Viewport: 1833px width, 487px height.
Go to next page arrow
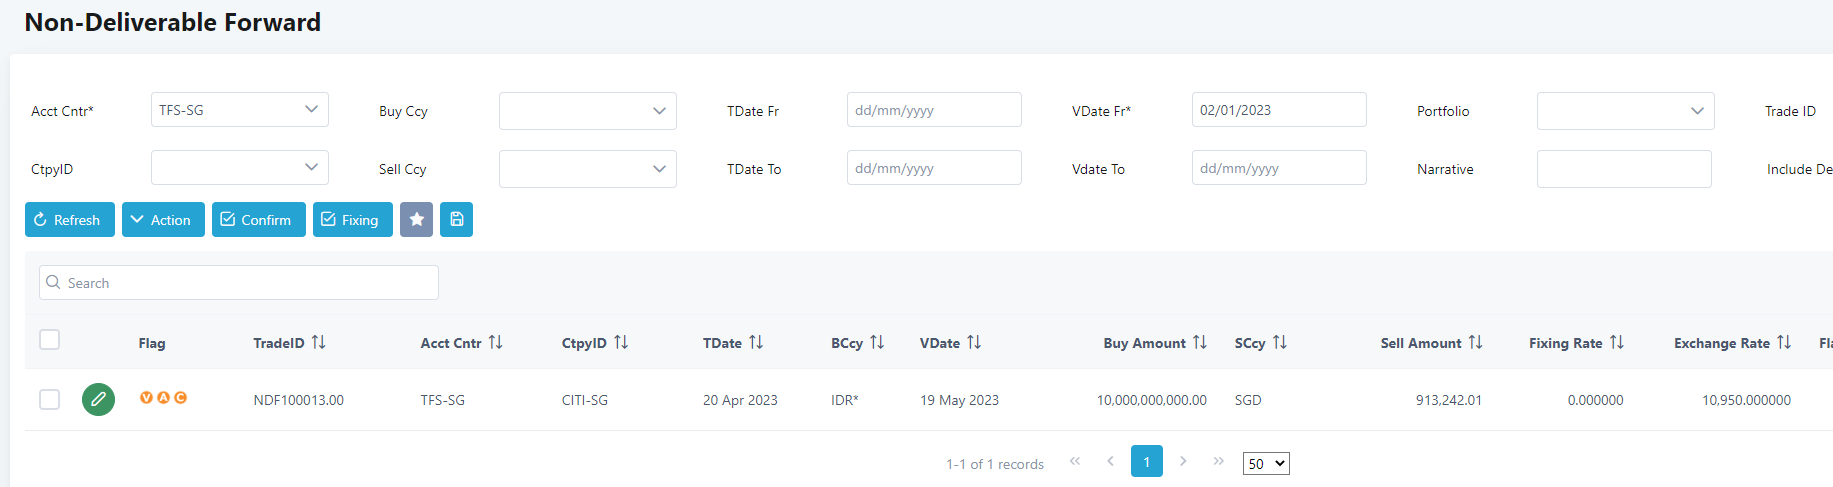tap(1183, 461)
